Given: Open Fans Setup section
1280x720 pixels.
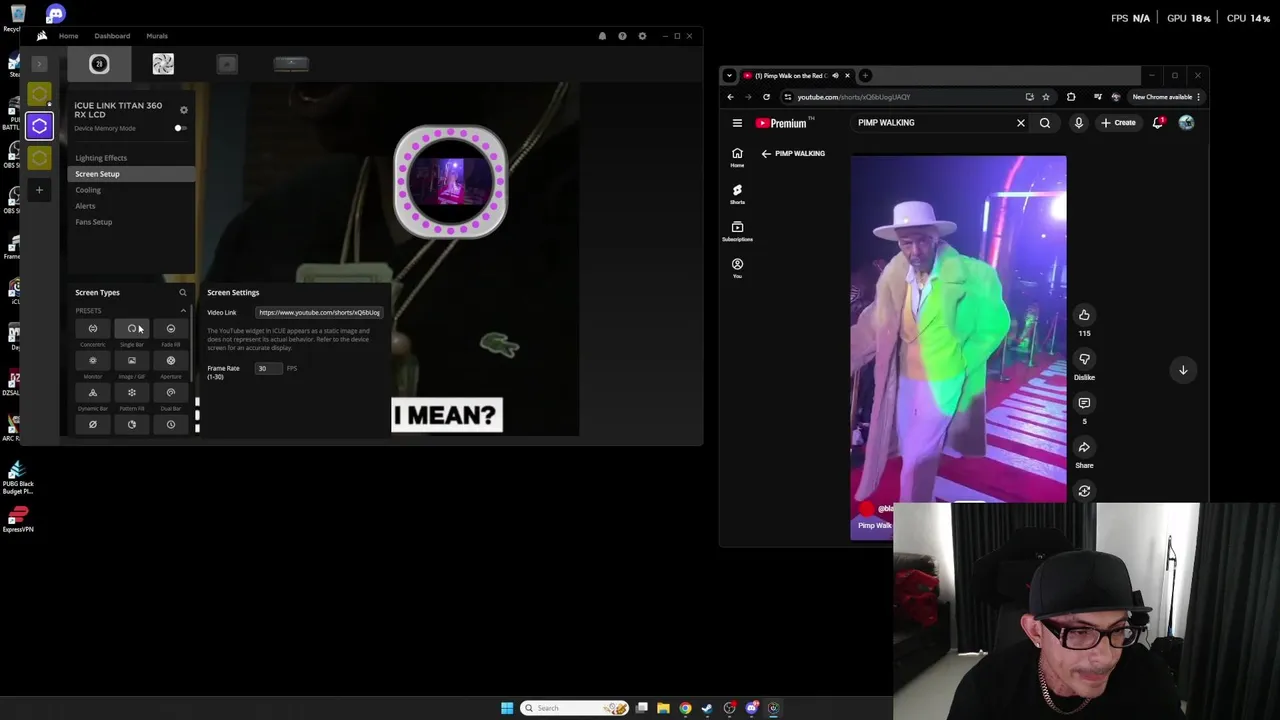Looking at the screenshot, I should coord(93,222).
